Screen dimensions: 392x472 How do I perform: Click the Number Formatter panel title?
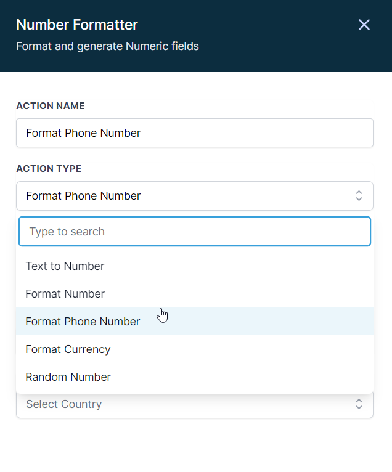(x=77, y=25)
